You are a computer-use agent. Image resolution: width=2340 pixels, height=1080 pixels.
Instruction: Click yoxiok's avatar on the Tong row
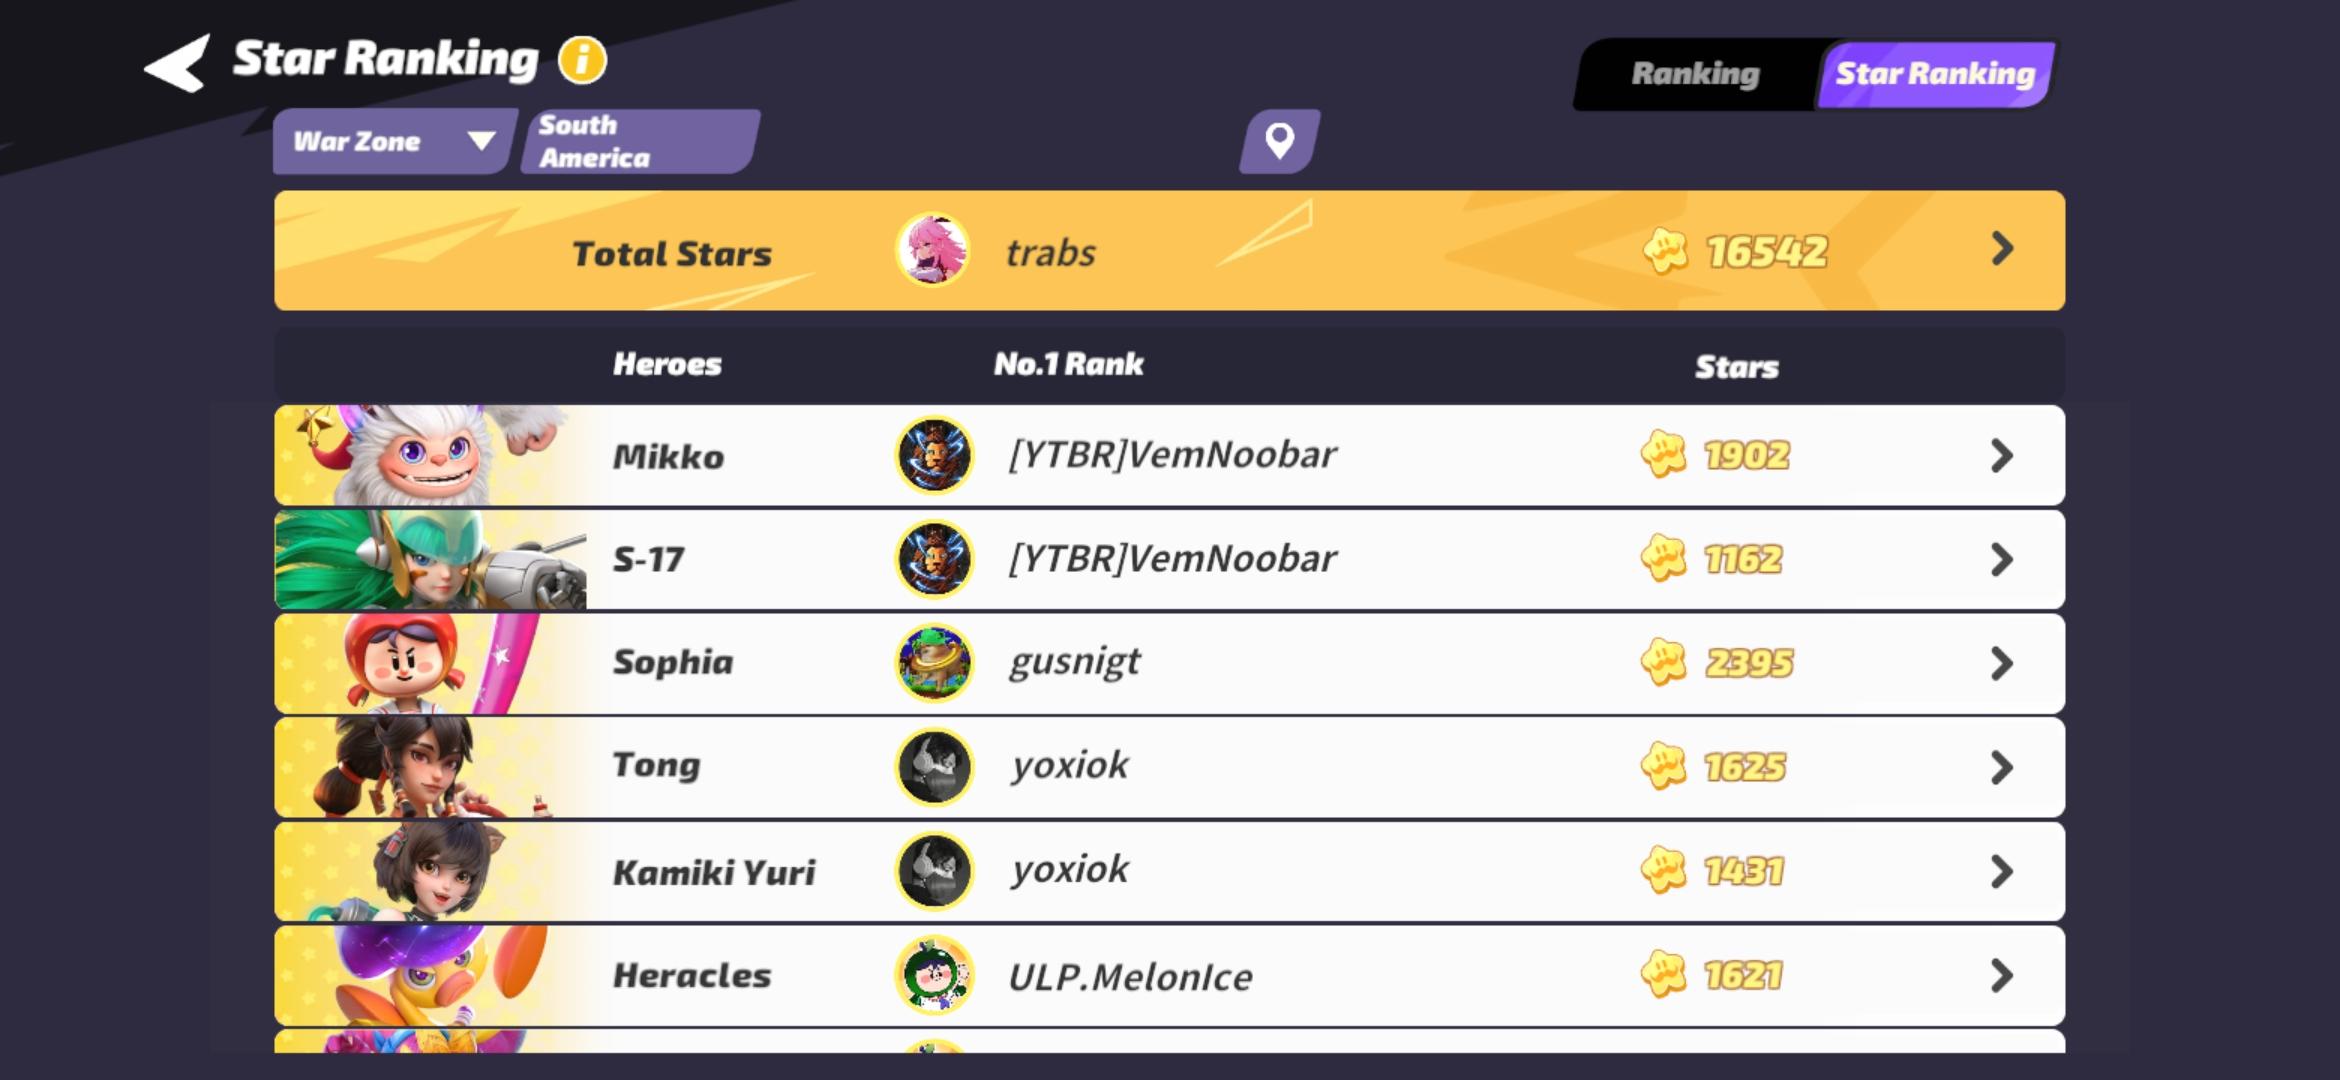click(x=933, y=765)
